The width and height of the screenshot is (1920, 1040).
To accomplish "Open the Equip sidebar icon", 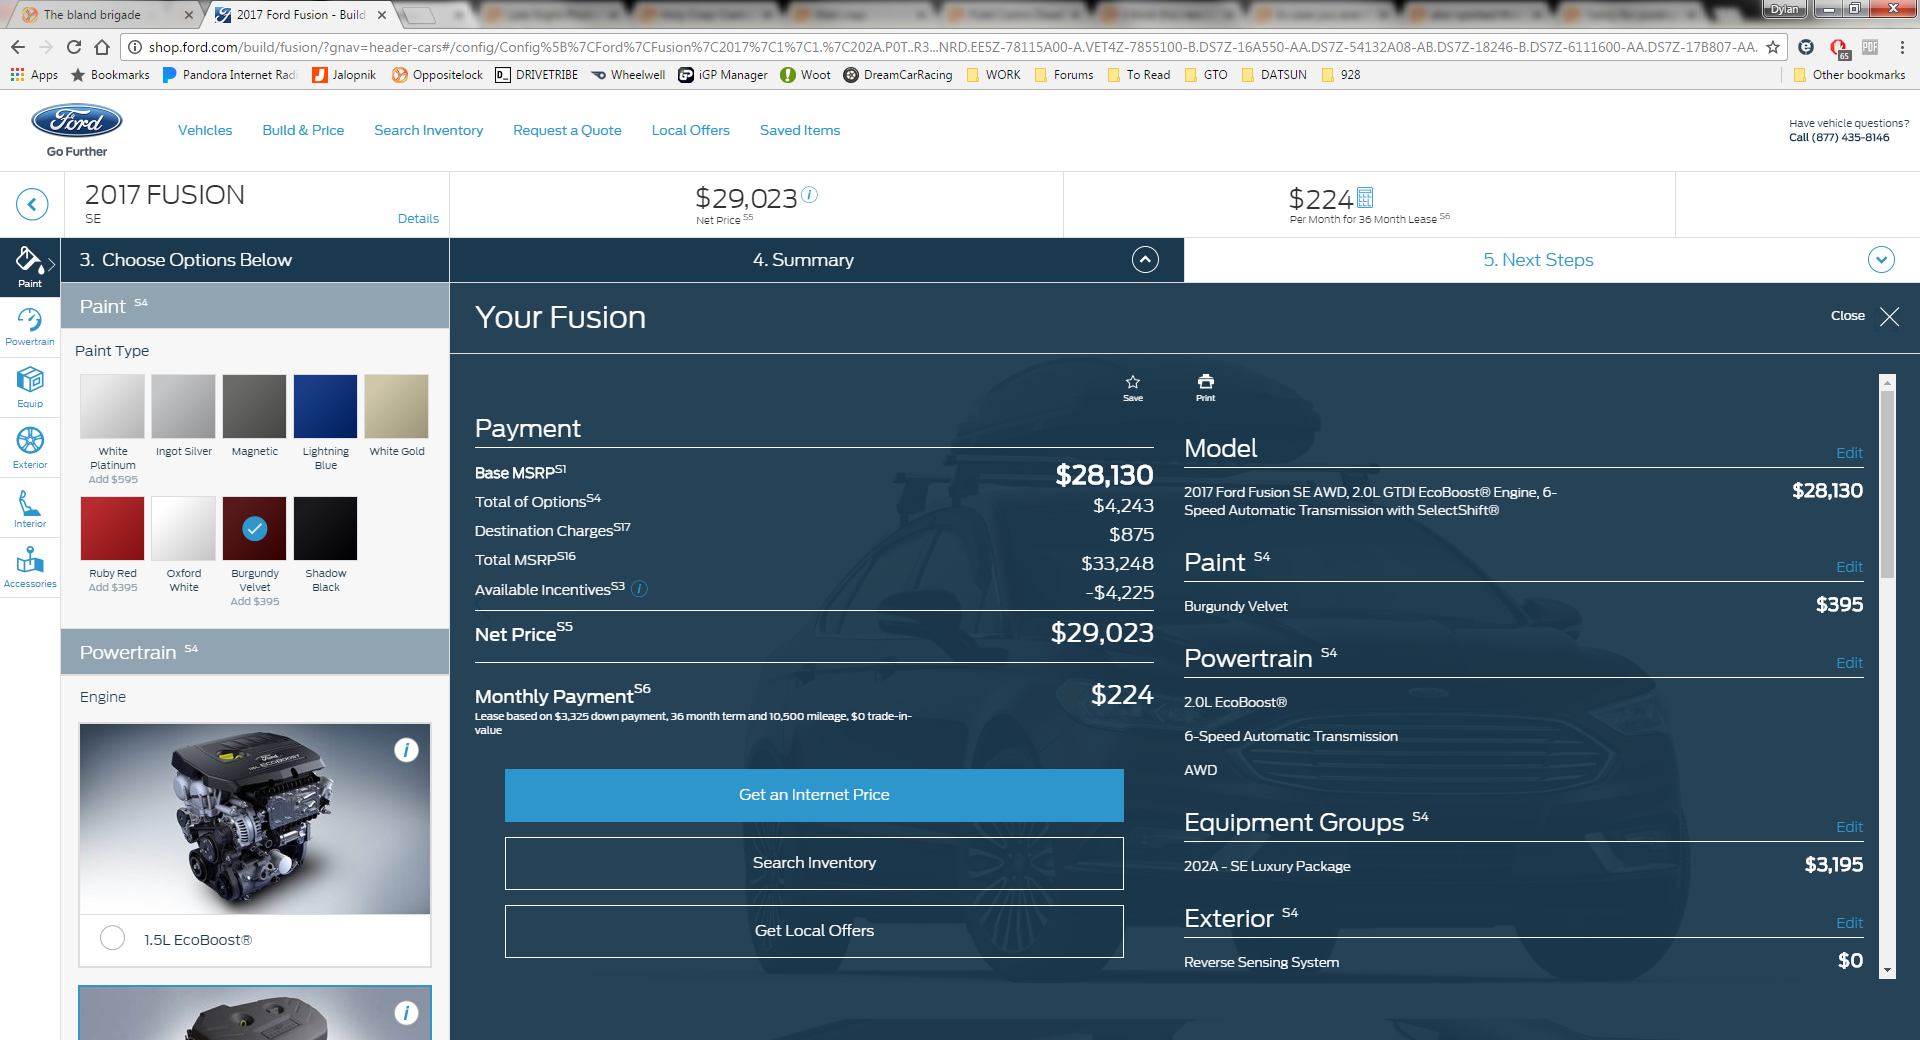I will point(30,387).
